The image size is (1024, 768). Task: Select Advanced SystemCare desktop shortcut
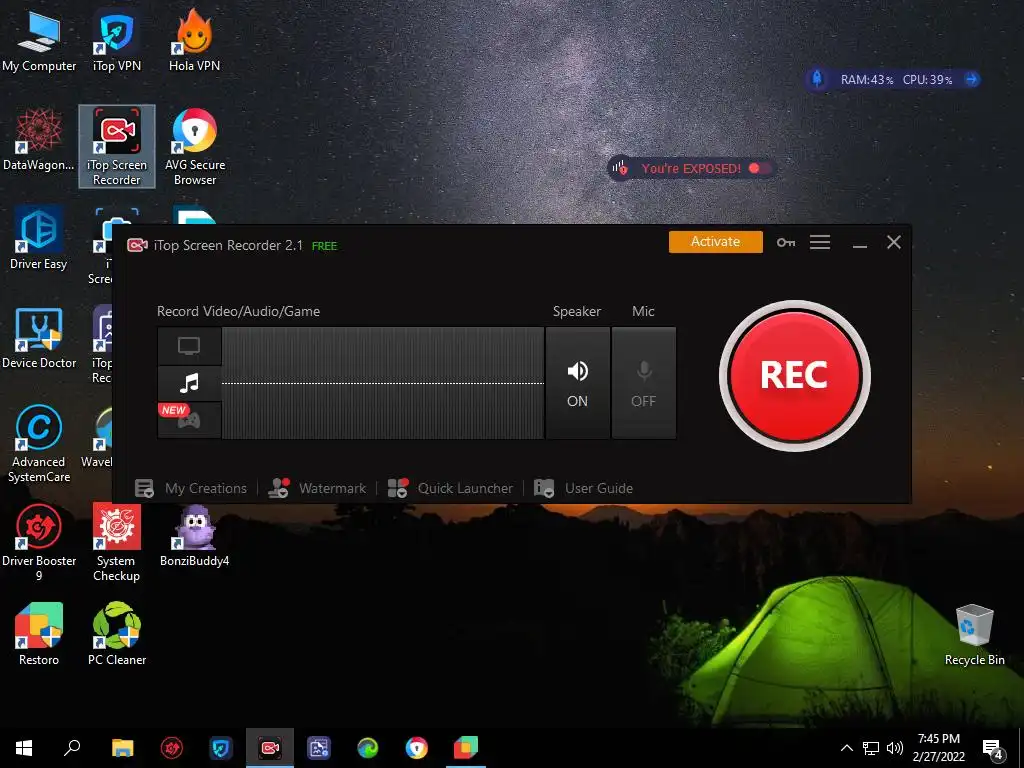pos(39,444)
